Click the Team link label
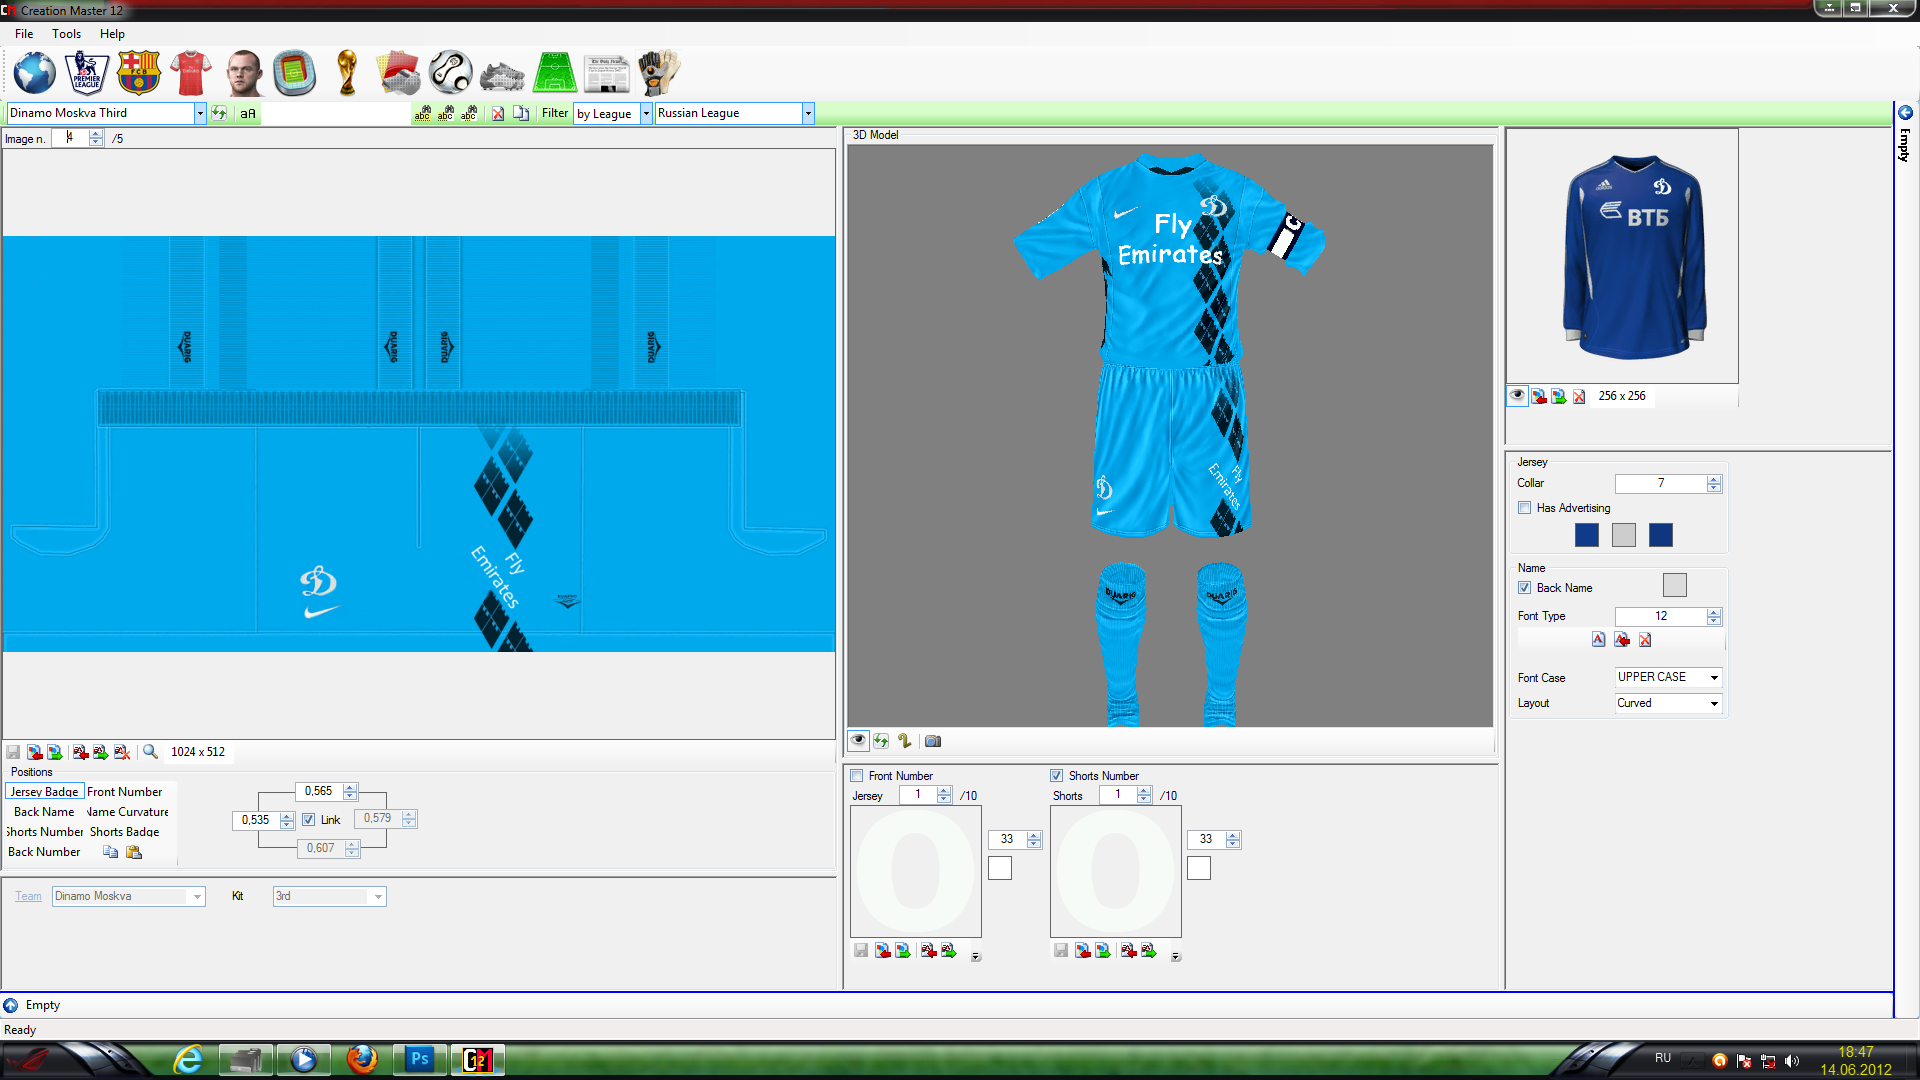 click(x=28, y=897)
